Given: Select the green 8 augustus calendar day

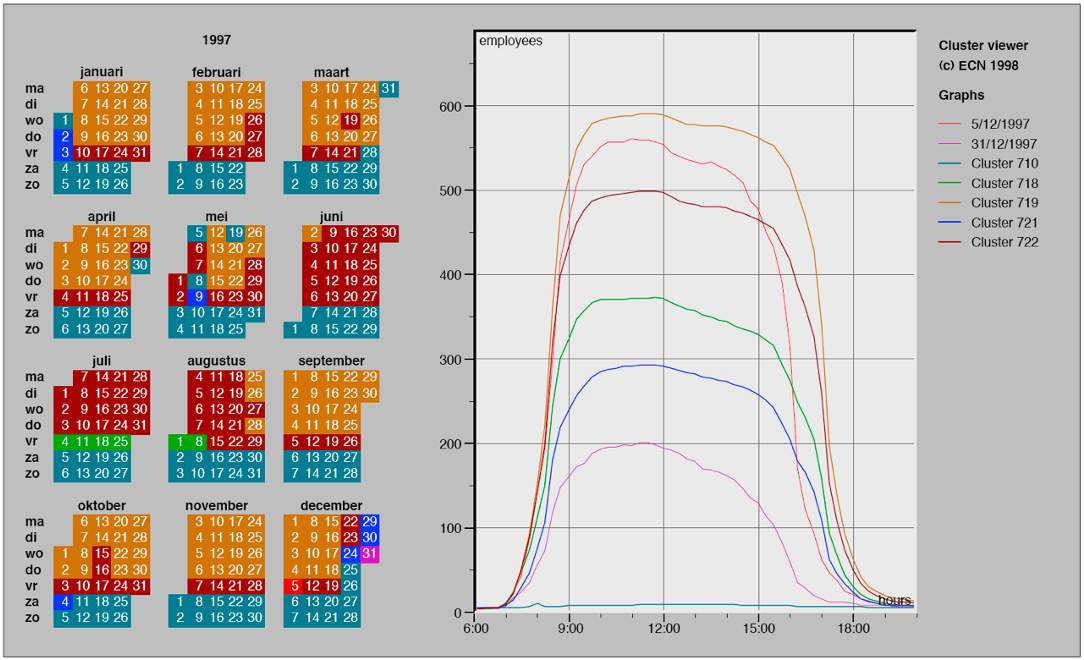Looking at the screenshot, I should pyautogui.click(x=199, y=441).
